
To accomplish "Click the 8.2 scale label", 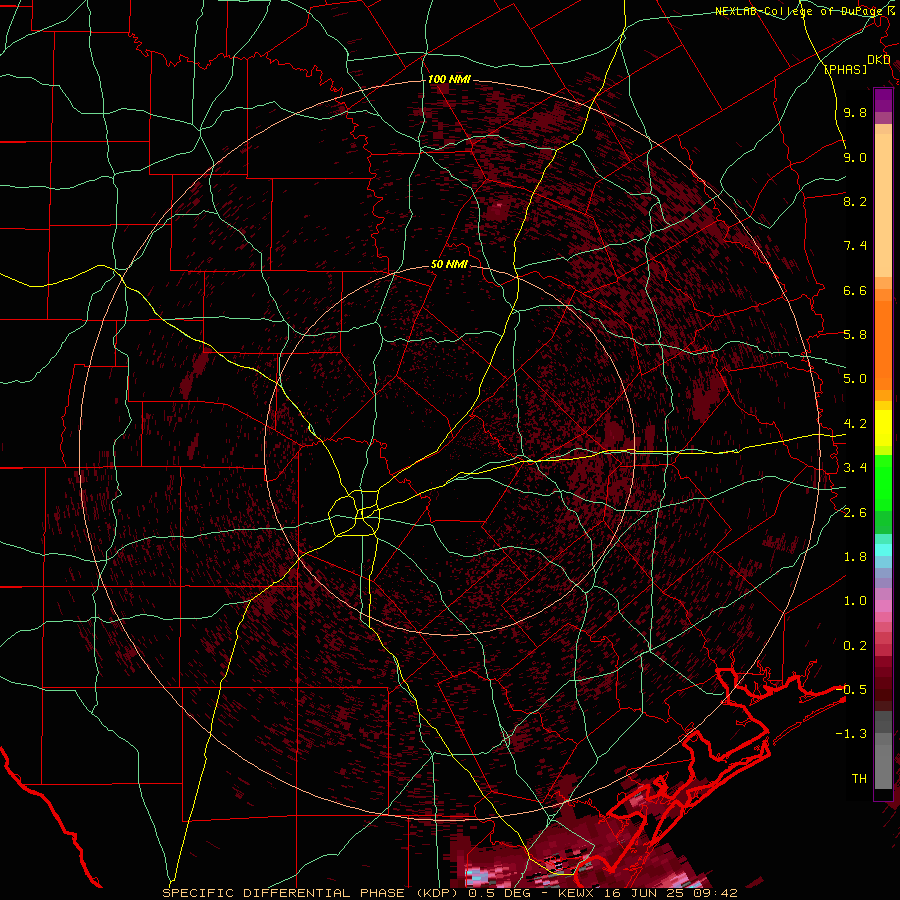I will pyautogui.click(x=855, y=201).
